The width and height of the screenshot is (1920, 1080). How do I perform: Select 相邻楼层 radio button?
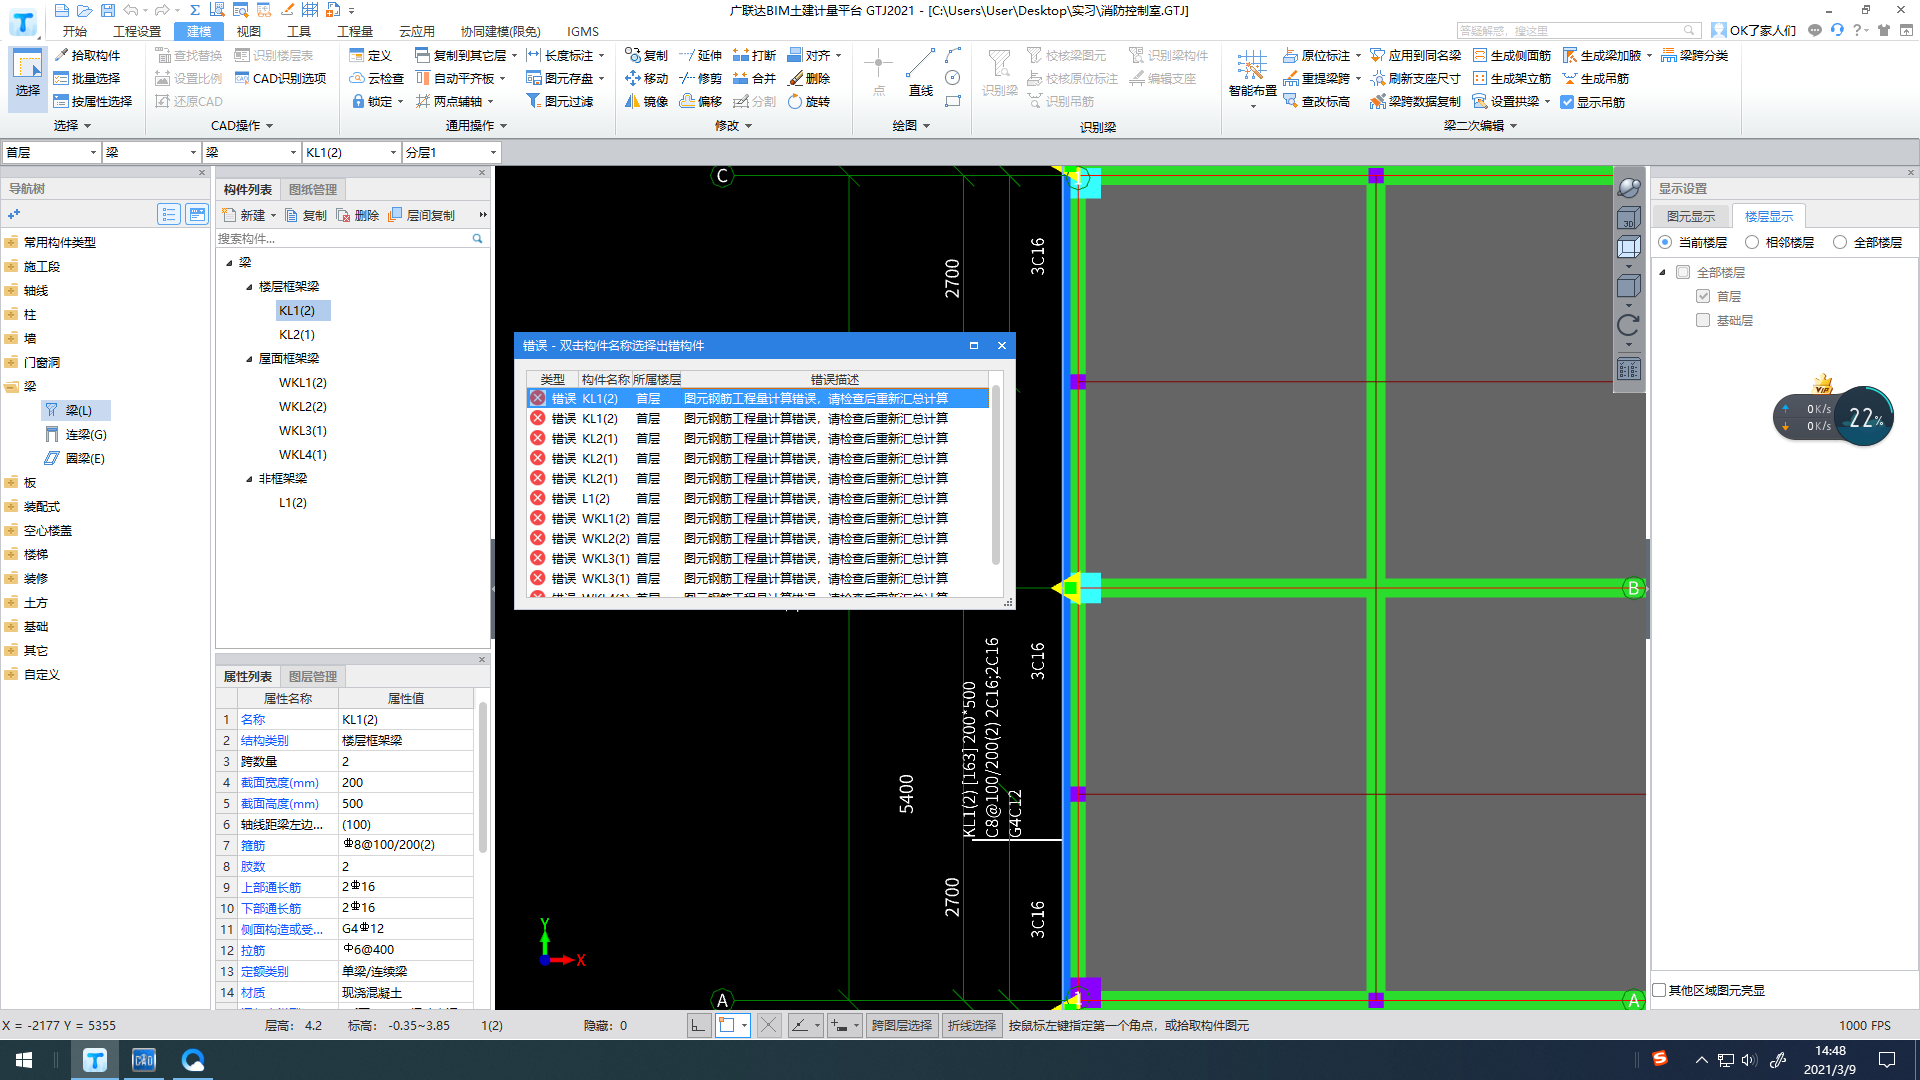click(x=1752, y=242)
